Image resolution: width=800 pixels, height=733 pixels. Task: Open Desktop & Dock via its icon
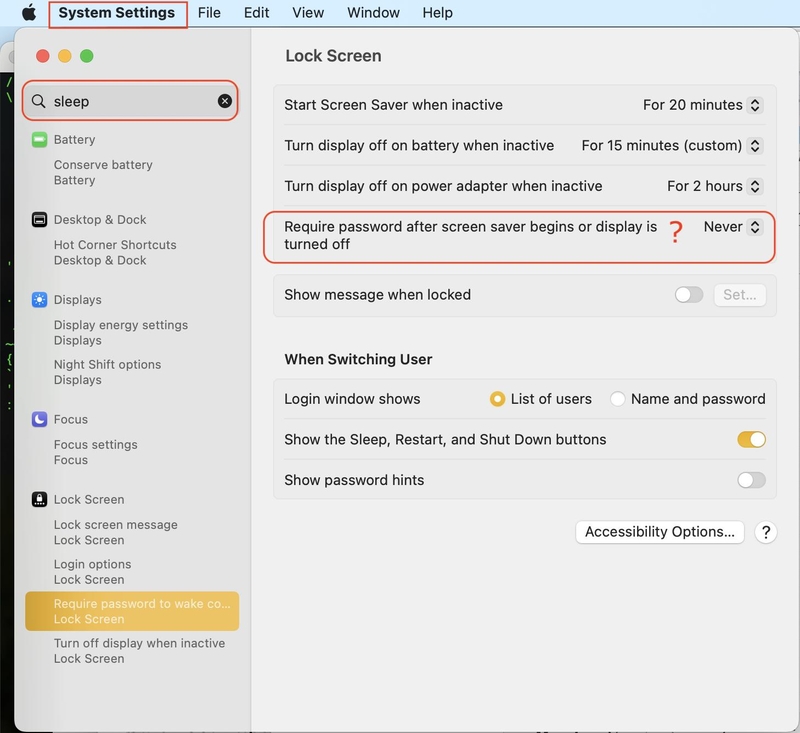(39, 219)
